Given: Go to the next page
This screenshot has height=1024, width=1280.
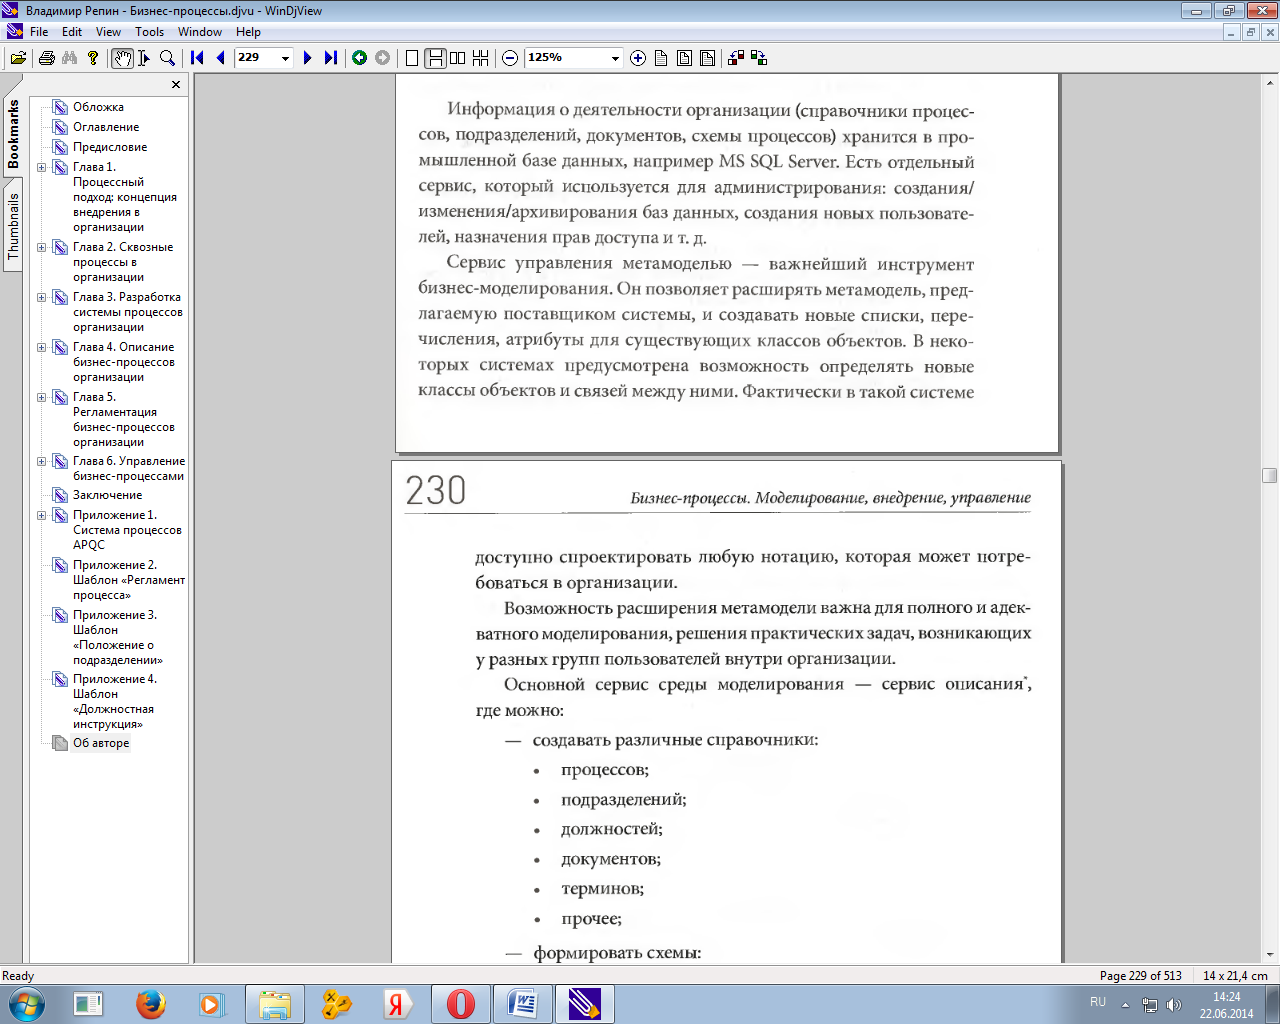Looking at the screenshot, I should (308, 58).
